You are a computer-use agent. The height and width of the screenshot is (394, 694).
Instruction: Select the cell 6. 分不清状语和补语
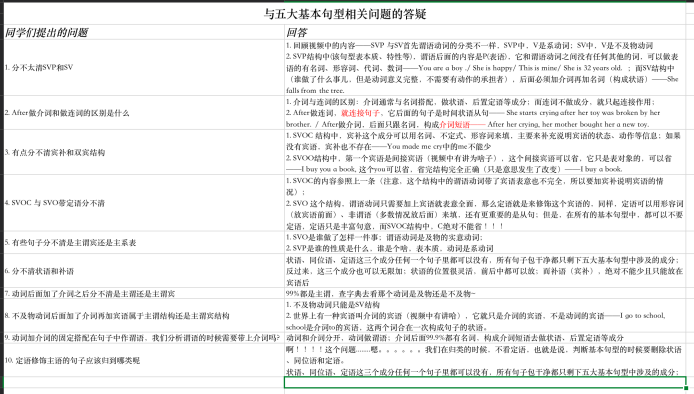pos(144,271)
